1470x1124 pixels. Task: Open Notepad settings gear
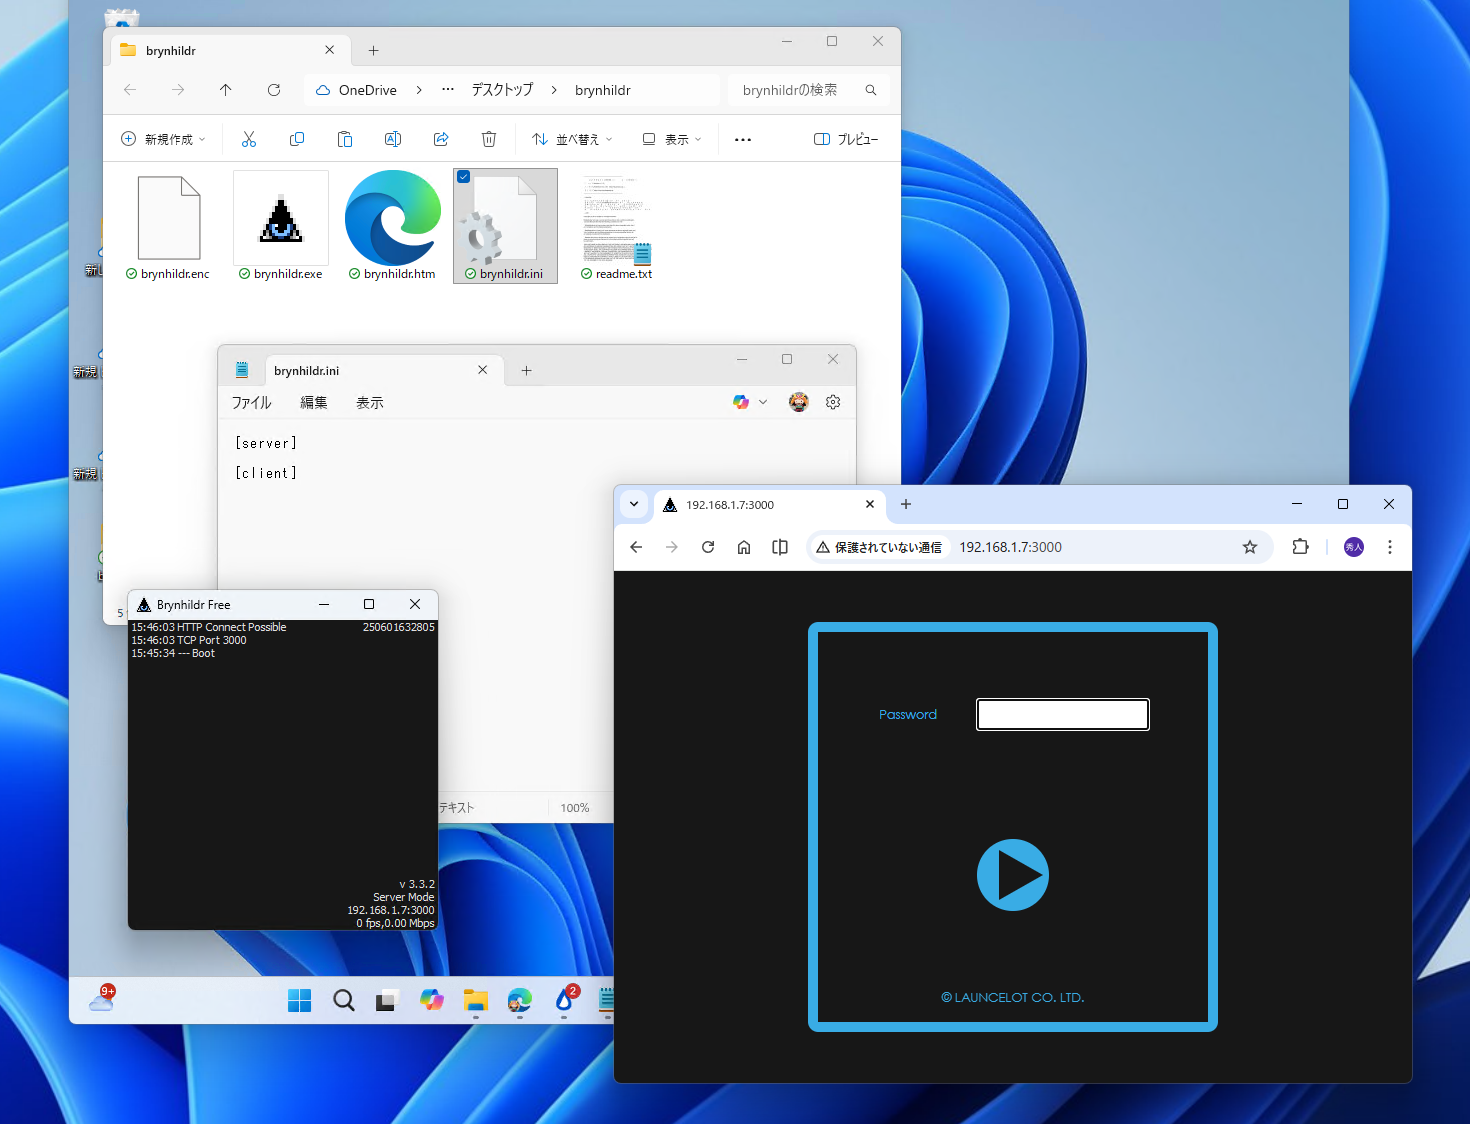point(833,402)
